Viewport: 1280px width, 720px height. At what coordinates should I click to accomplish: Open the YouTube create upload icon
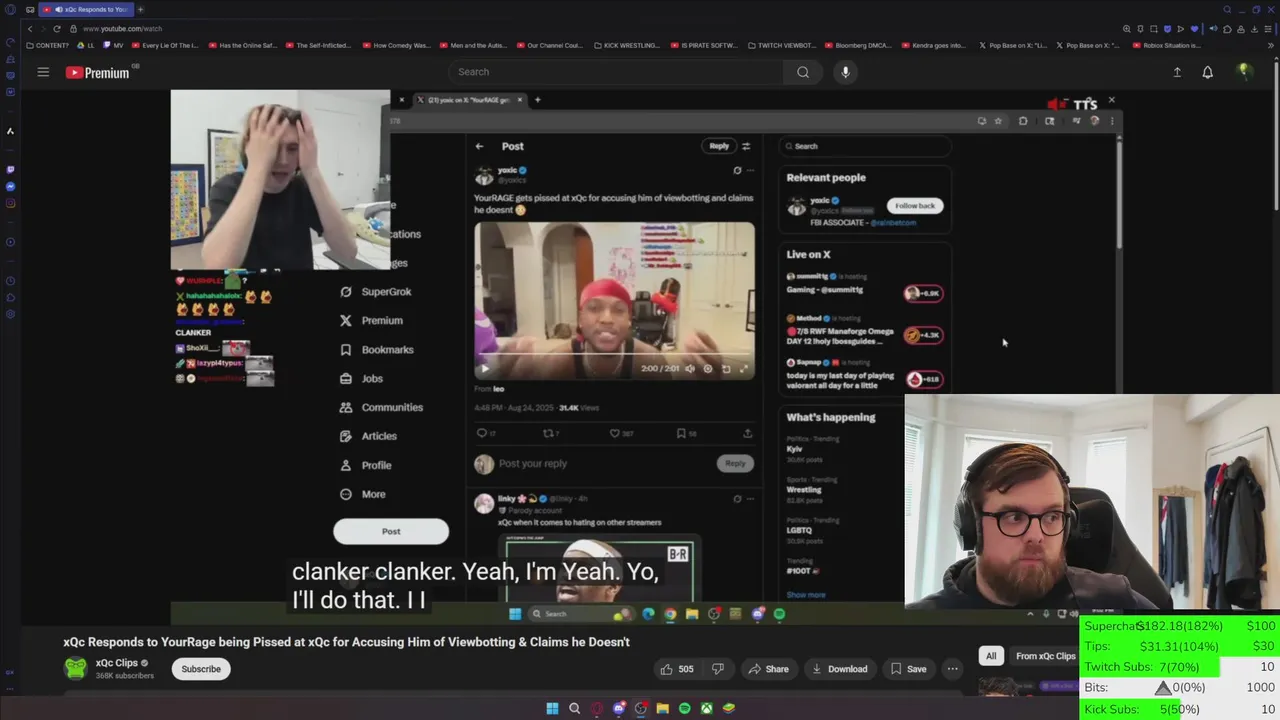click(1177, 72)
